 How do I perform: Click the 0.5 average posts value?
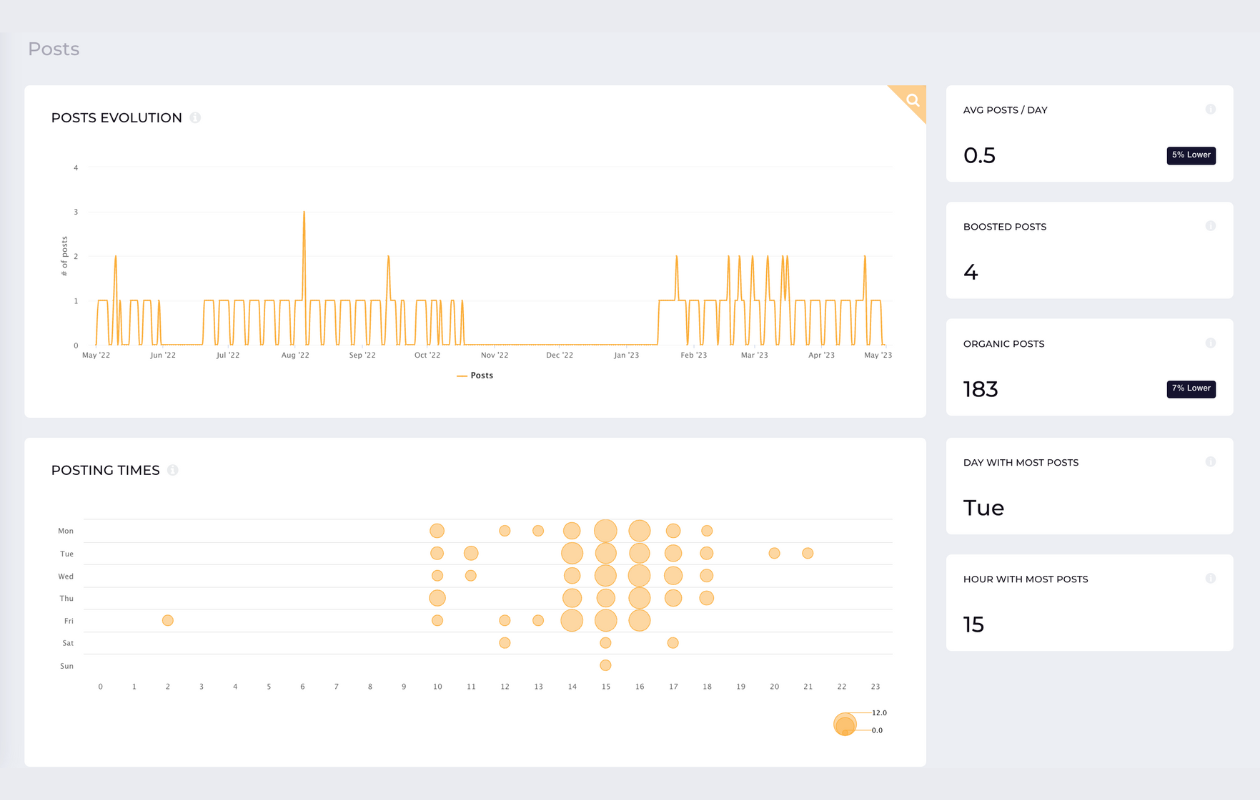click(x=979, y=155)
